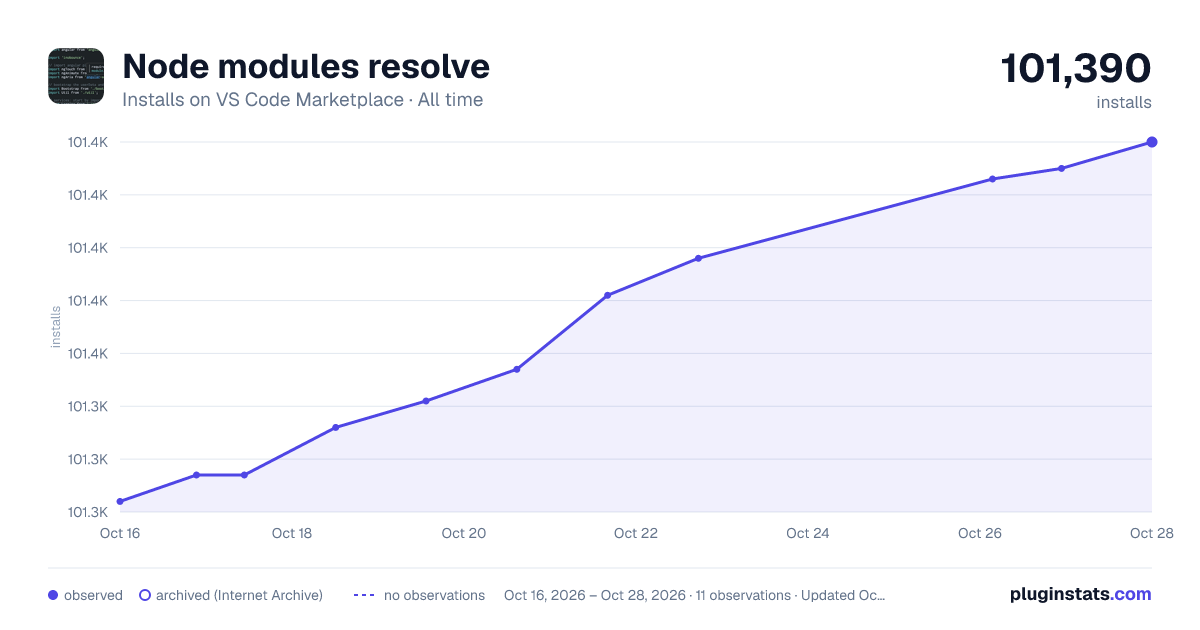The width and height of the screenshot is (1200, 630).
Task: Click the 'Oct 22' x-axis label
Action: (x=636, y=533)
